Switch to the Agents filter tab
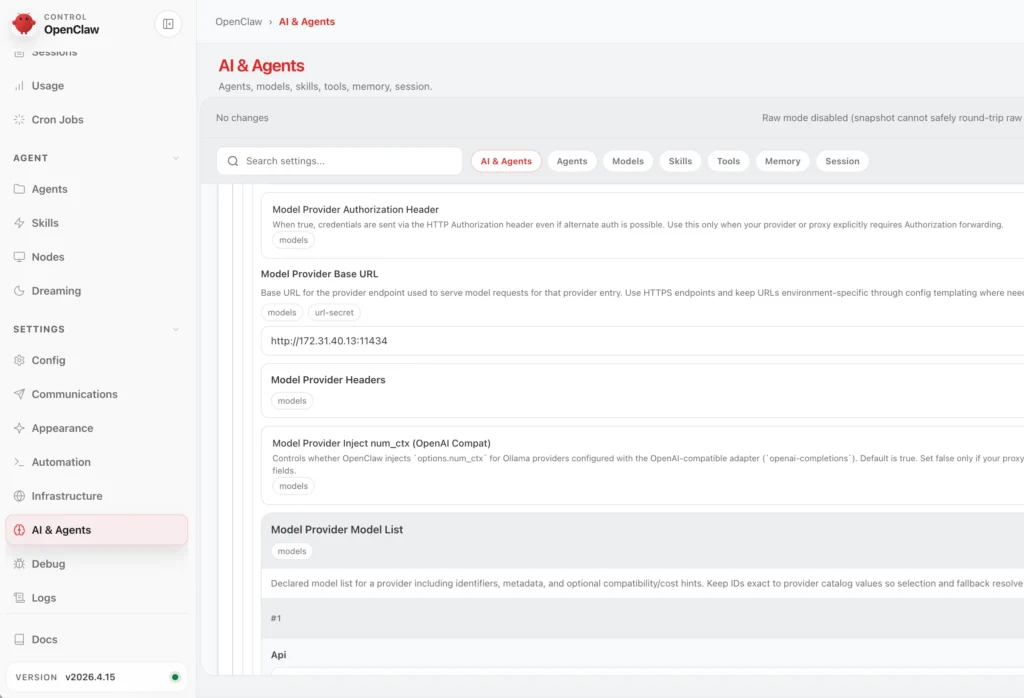1024x698 pixels. click(x=571, y=161)
